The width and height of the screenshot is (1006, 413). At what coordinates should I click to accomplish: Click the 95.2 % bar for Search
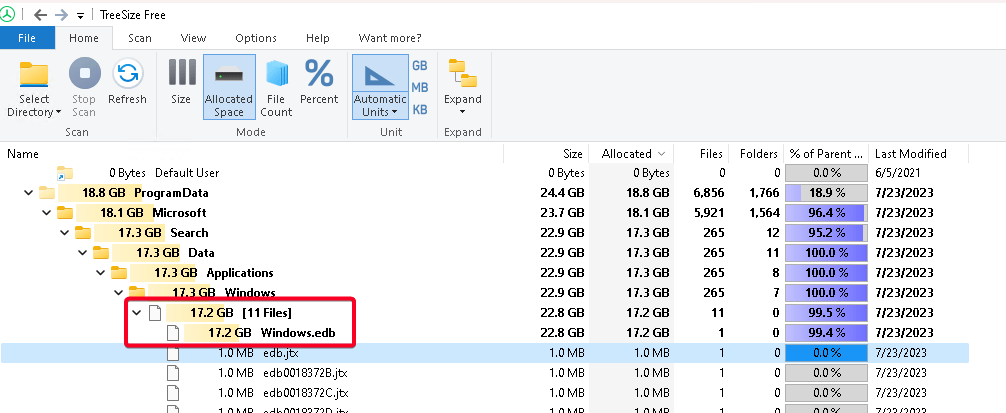(x=826, y=233)
